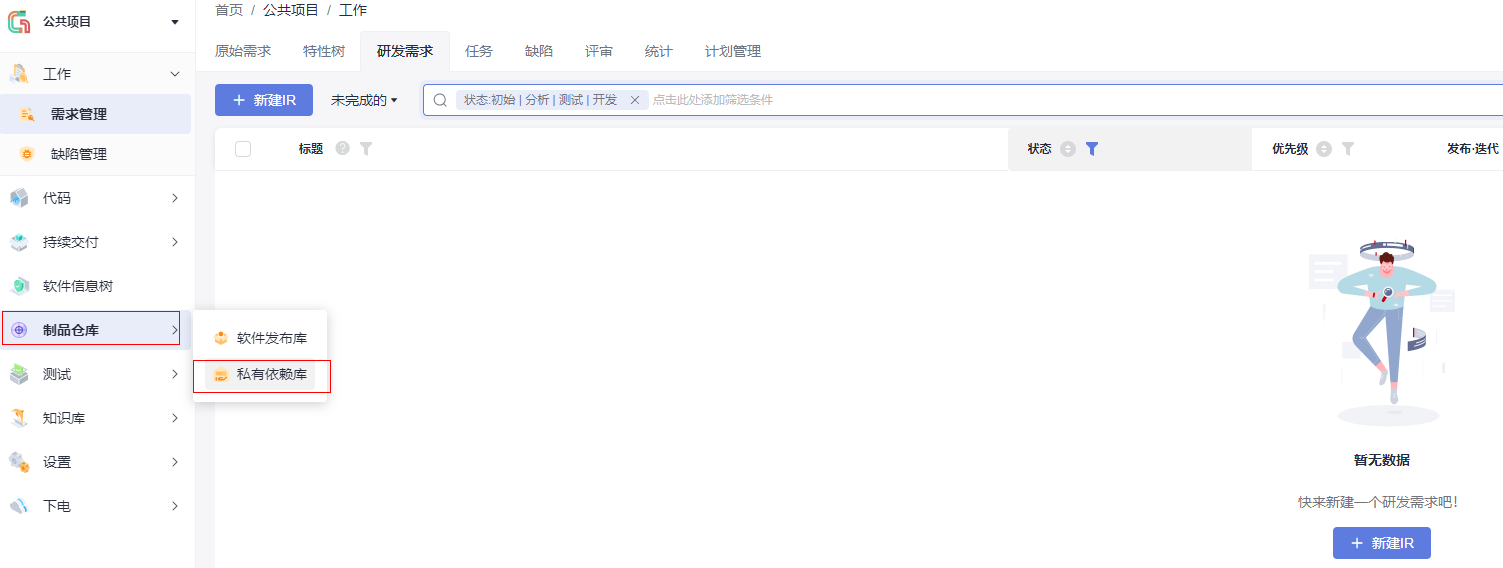Expand the 设置 section chevron
1503x568 pixels.
point(175,462)
